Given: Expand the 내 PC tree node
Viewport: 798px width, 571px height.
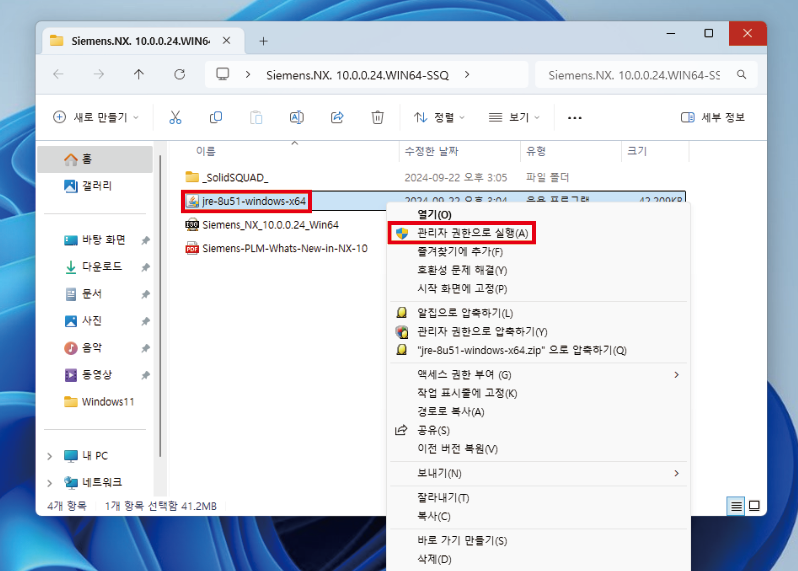Looking at the screenshot, I should click(49, 456).
